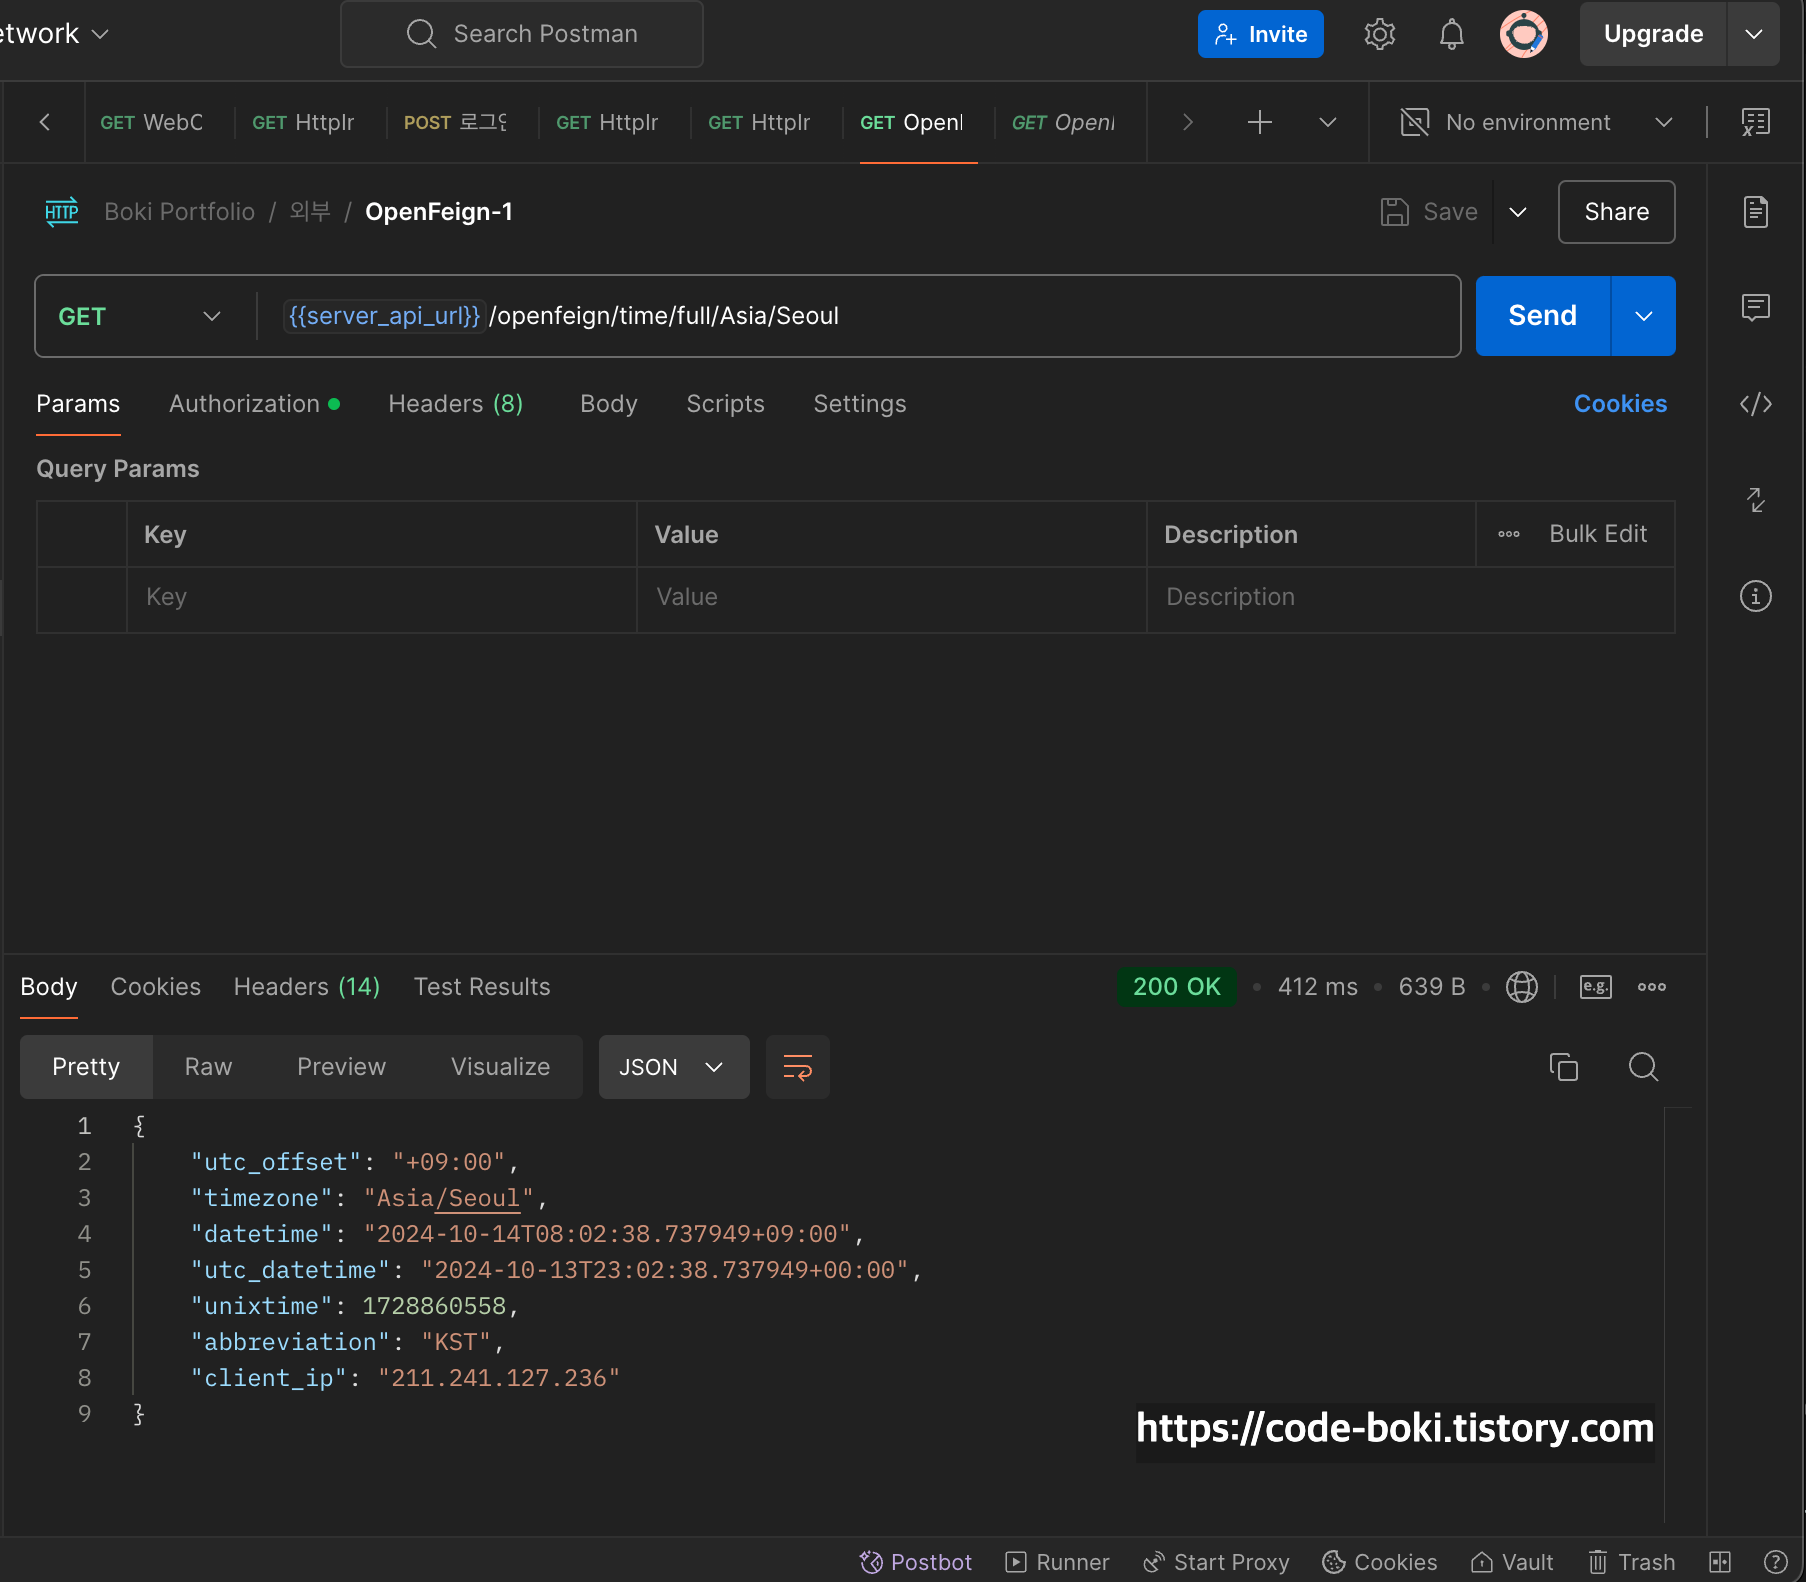This screenshot has height=1582, width=1806.
Task: Click Start Proxy in status bar
Action: tap(1216, 1562)
